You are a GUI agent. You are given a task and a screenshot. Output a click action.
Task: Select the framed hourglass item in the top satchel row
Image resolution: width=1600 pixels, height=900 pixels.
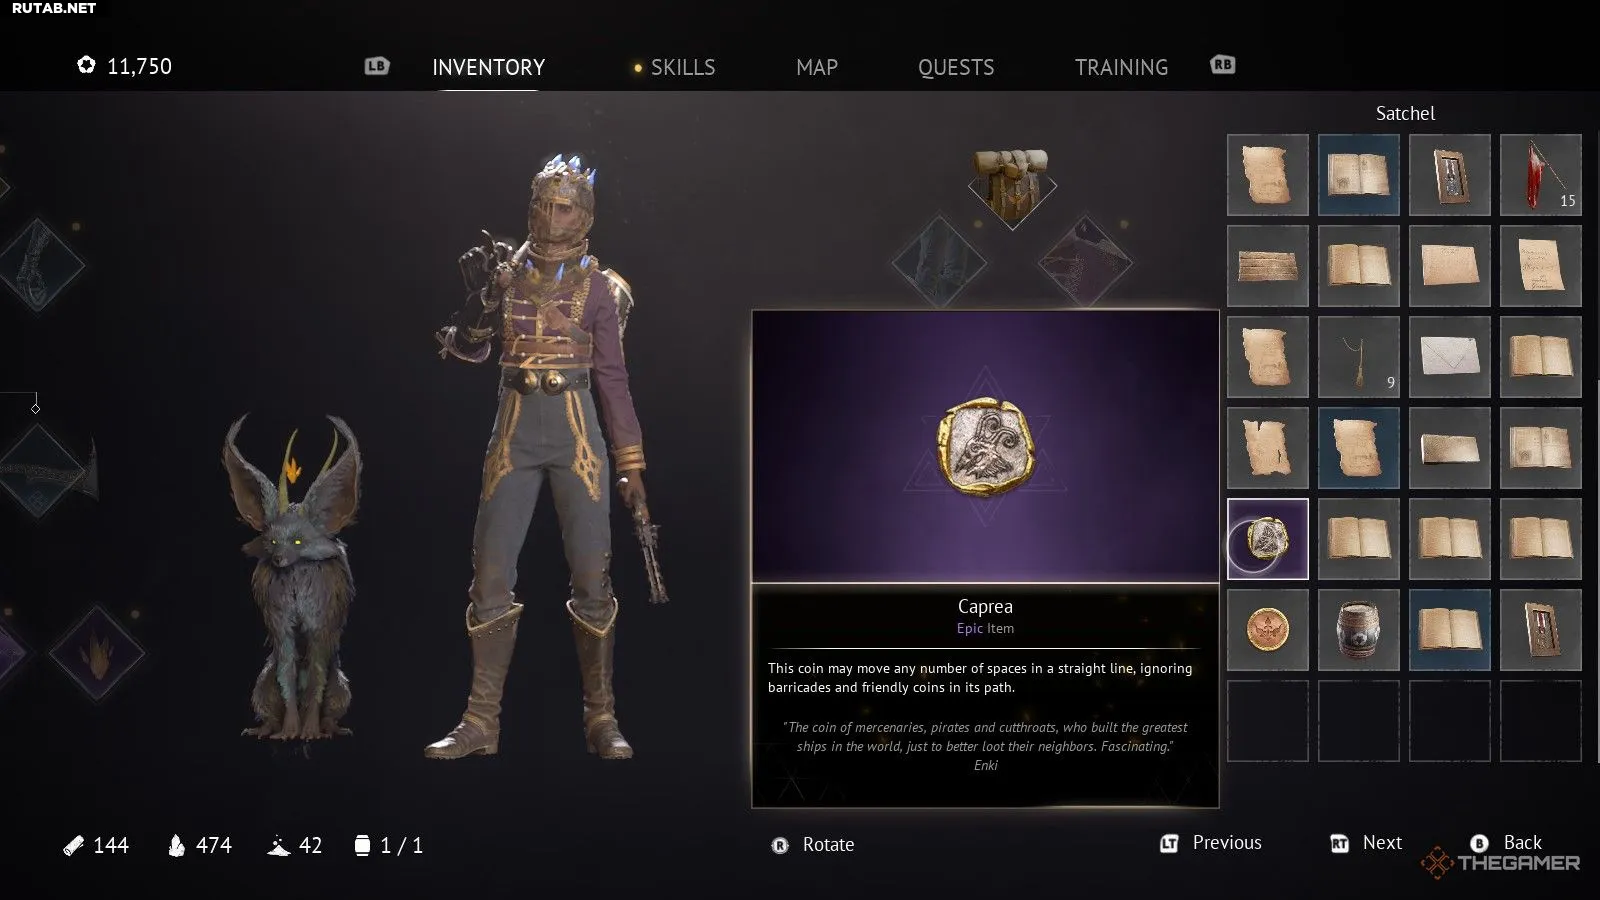point(1449,175)
